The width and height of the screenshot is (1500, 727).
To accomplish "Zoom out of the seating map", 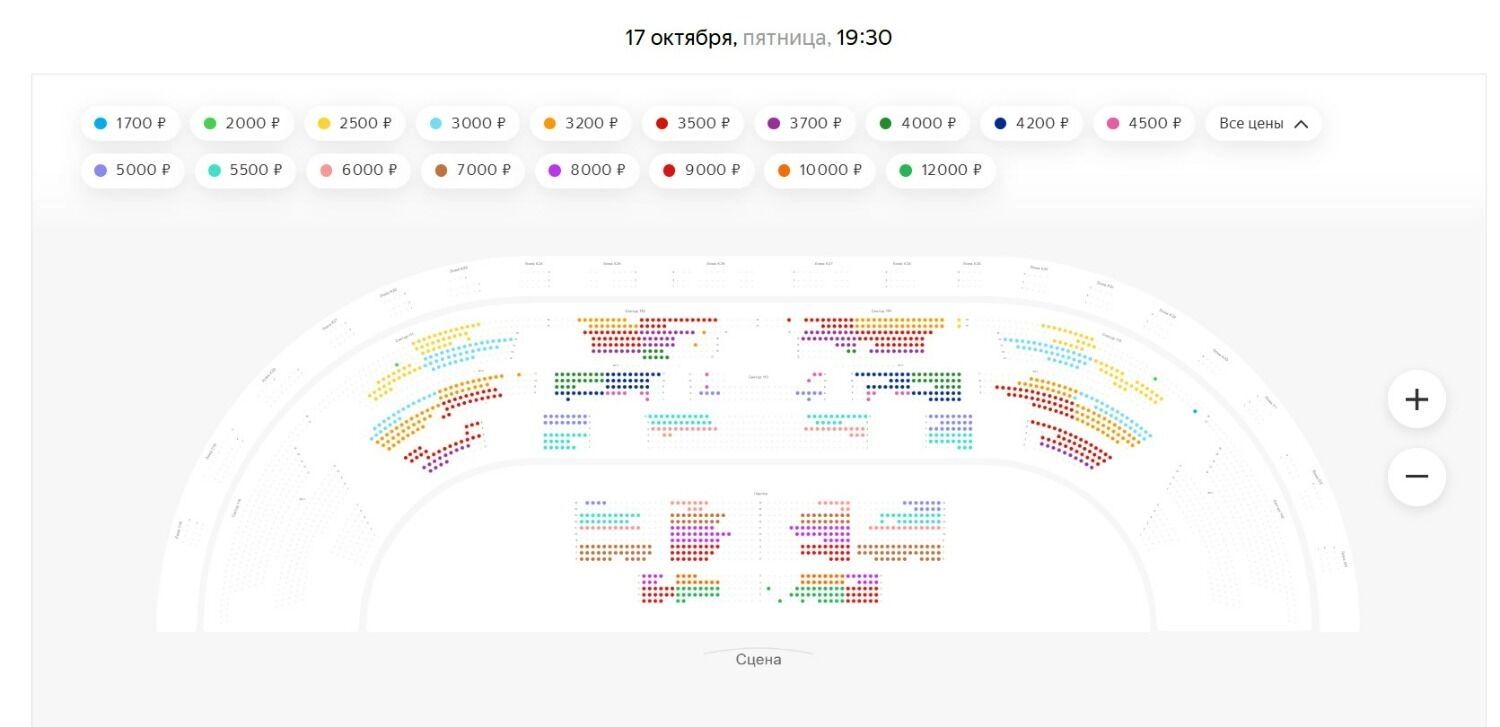I will click(1416, 477).
